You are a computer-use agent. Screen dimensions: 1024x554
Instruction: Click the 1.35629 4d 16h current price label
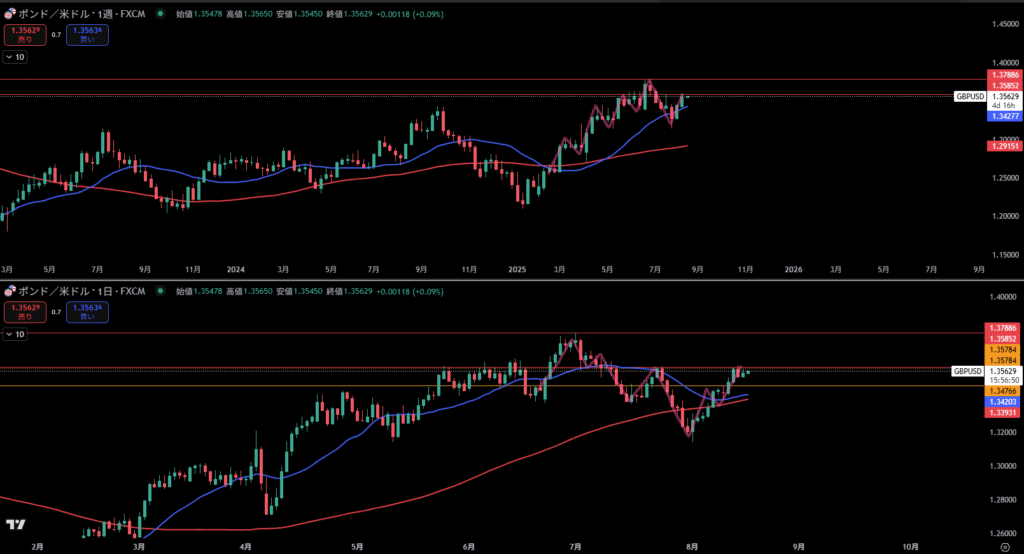click(1004, 101)
